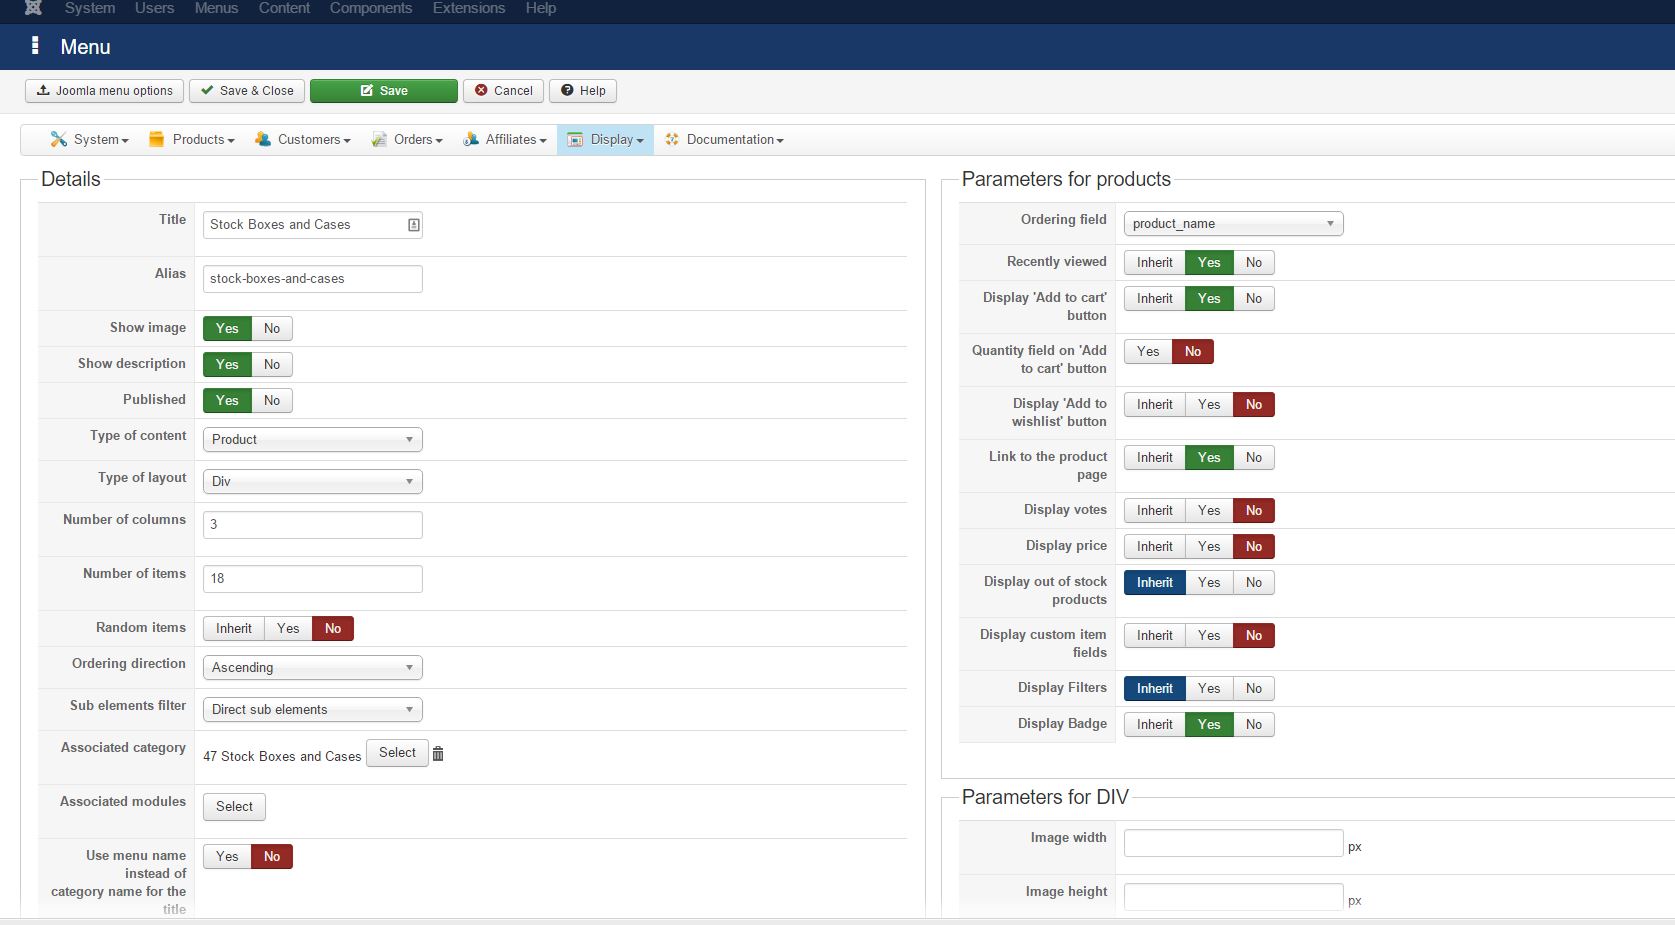The width and height of the screenshot is (1675, 925).
Task: Click the Display window icon
Action: [575, 139]
